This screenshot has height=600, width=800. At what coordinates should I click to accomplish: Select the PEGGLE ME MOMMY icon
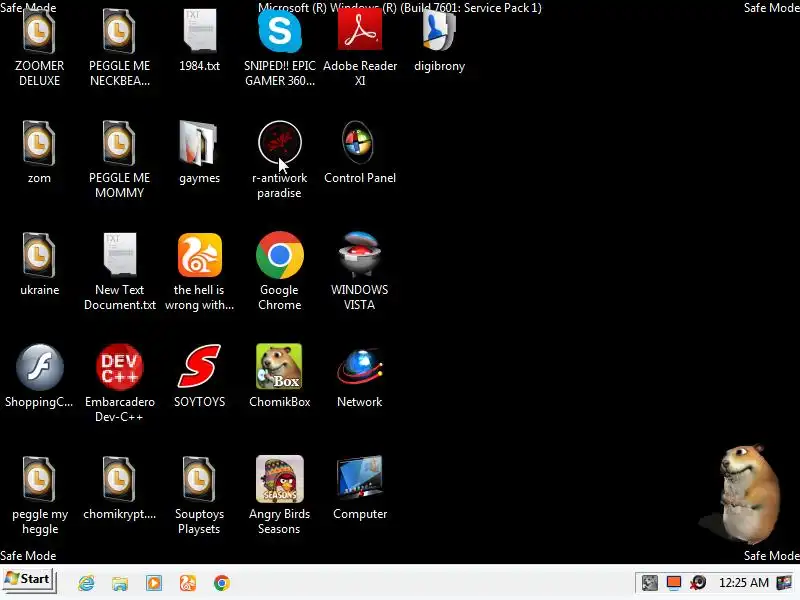[119, 143]
